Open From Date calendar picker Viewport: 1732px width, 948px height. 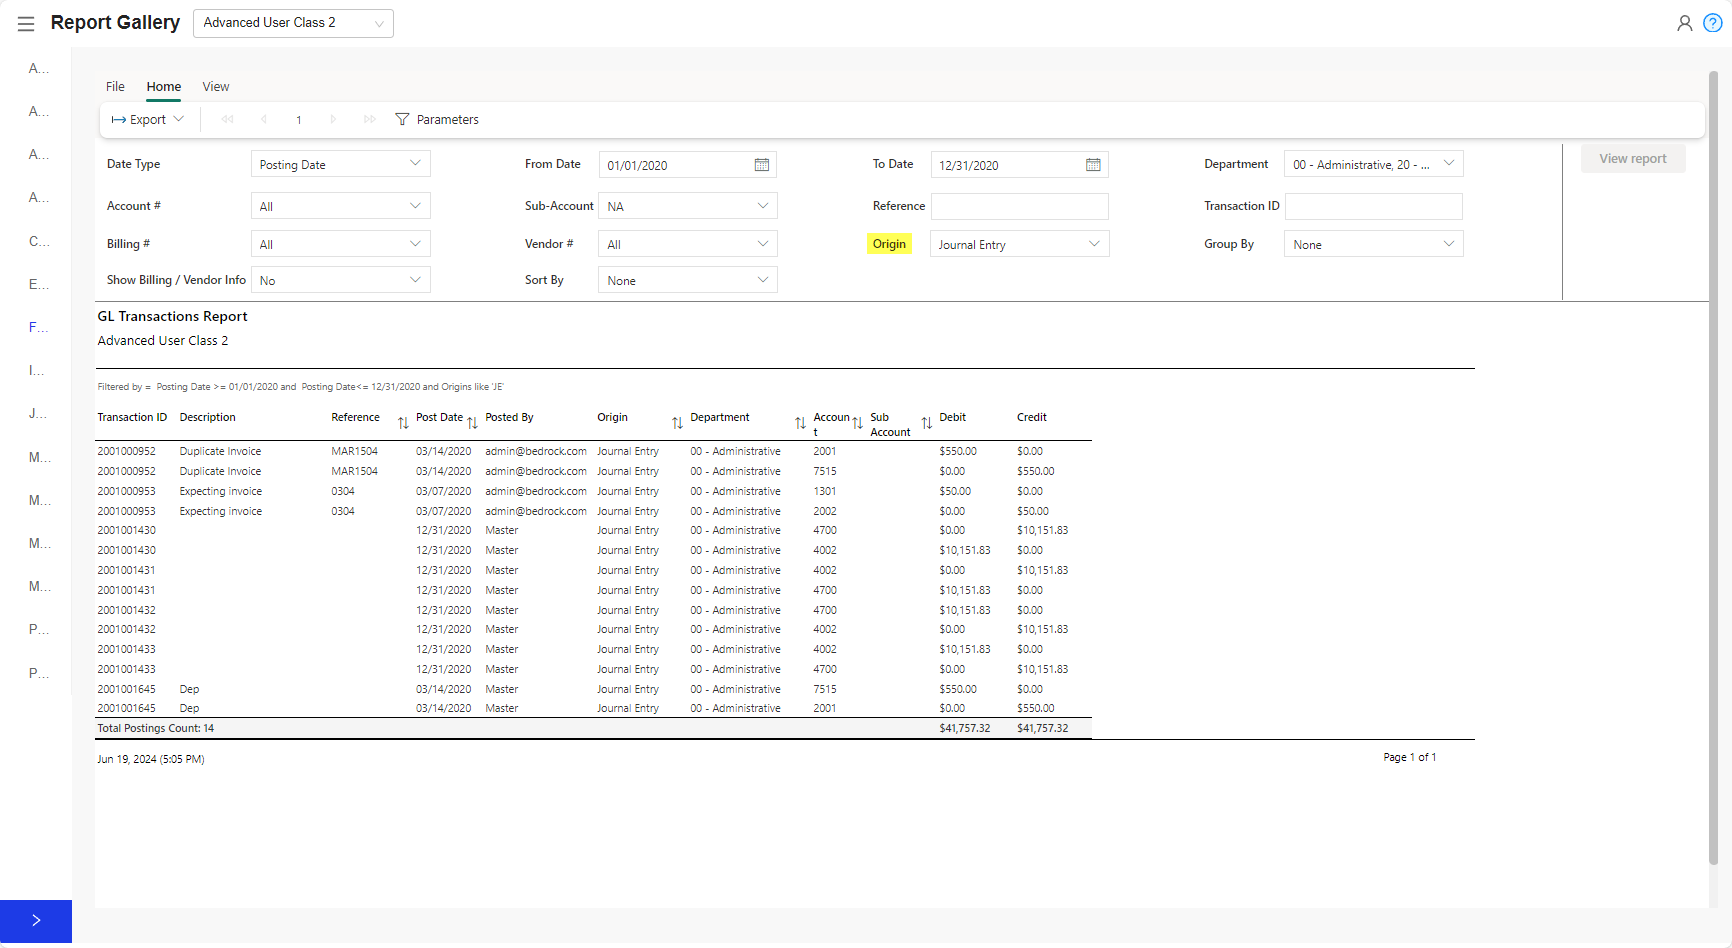point(762,165)
